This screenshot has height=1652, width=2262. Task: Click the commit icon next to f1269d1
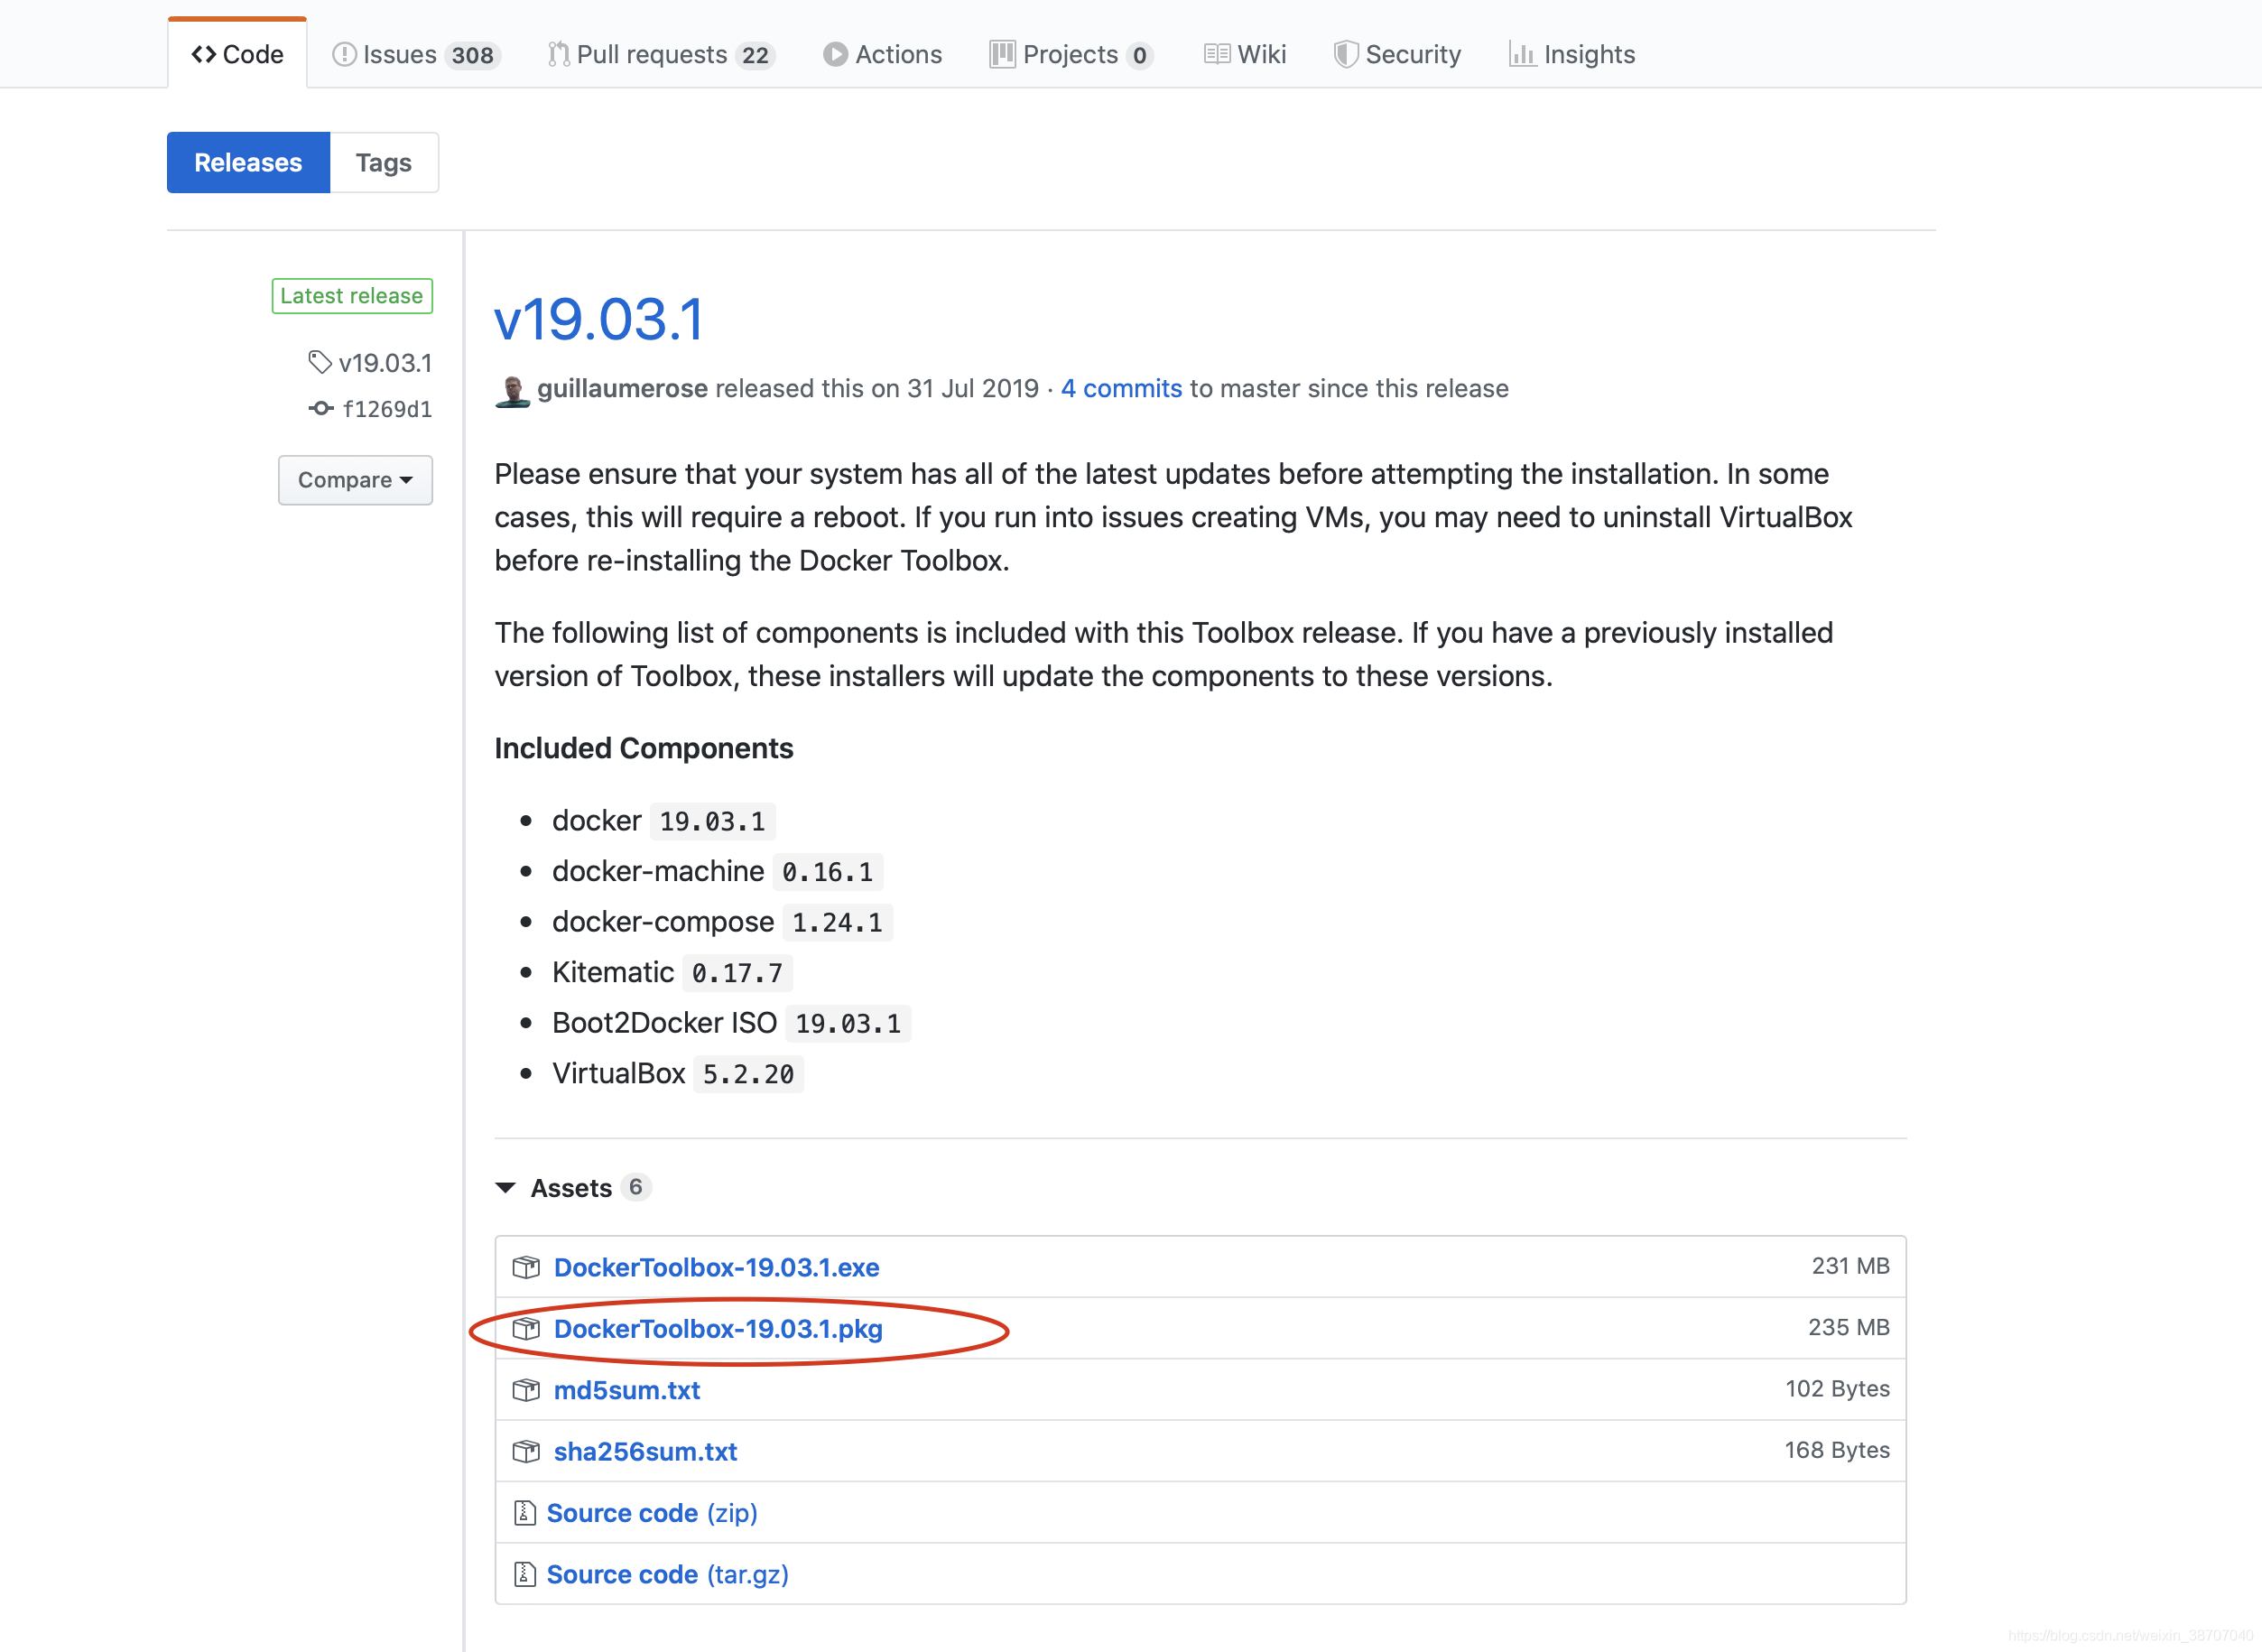320,408
